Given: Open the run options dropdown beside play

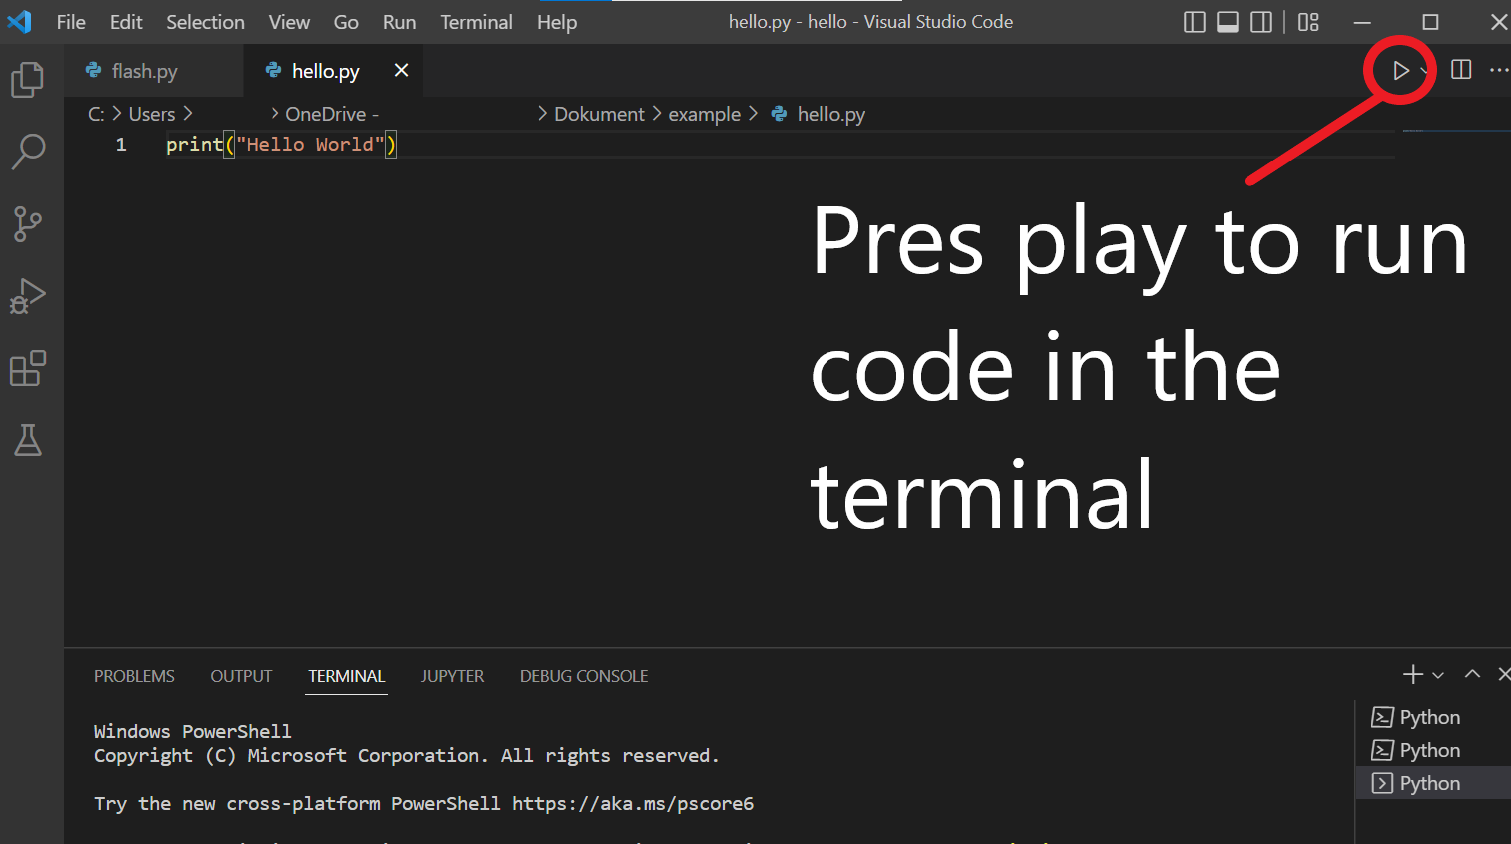Looking at the screenshot, I should tap(1424, 71).
